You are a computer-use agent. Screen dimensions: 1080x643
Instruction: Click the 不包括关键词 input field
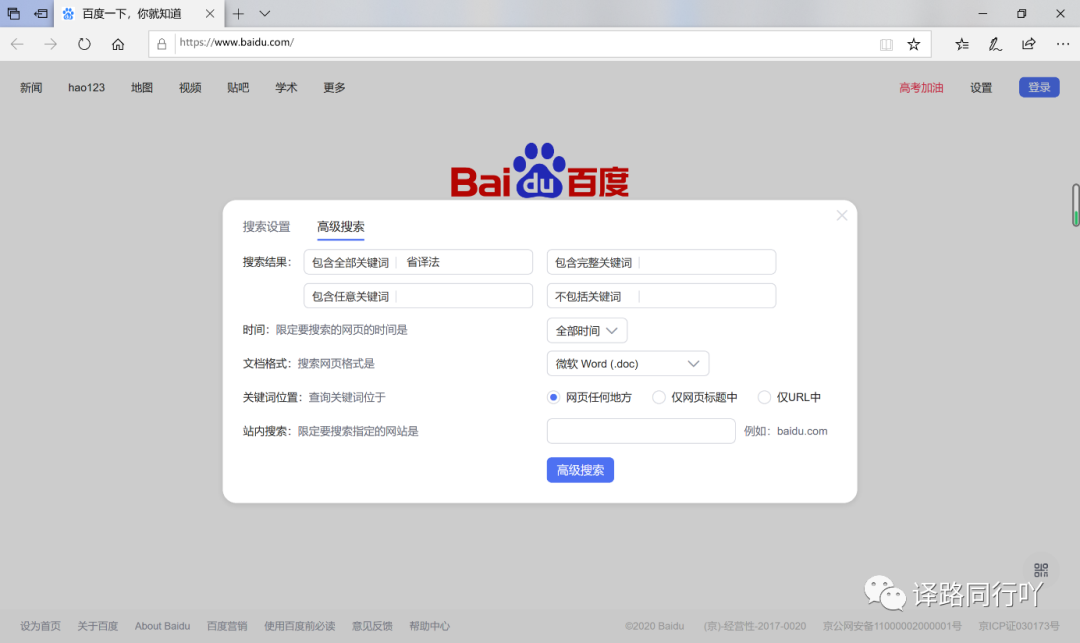661,296
